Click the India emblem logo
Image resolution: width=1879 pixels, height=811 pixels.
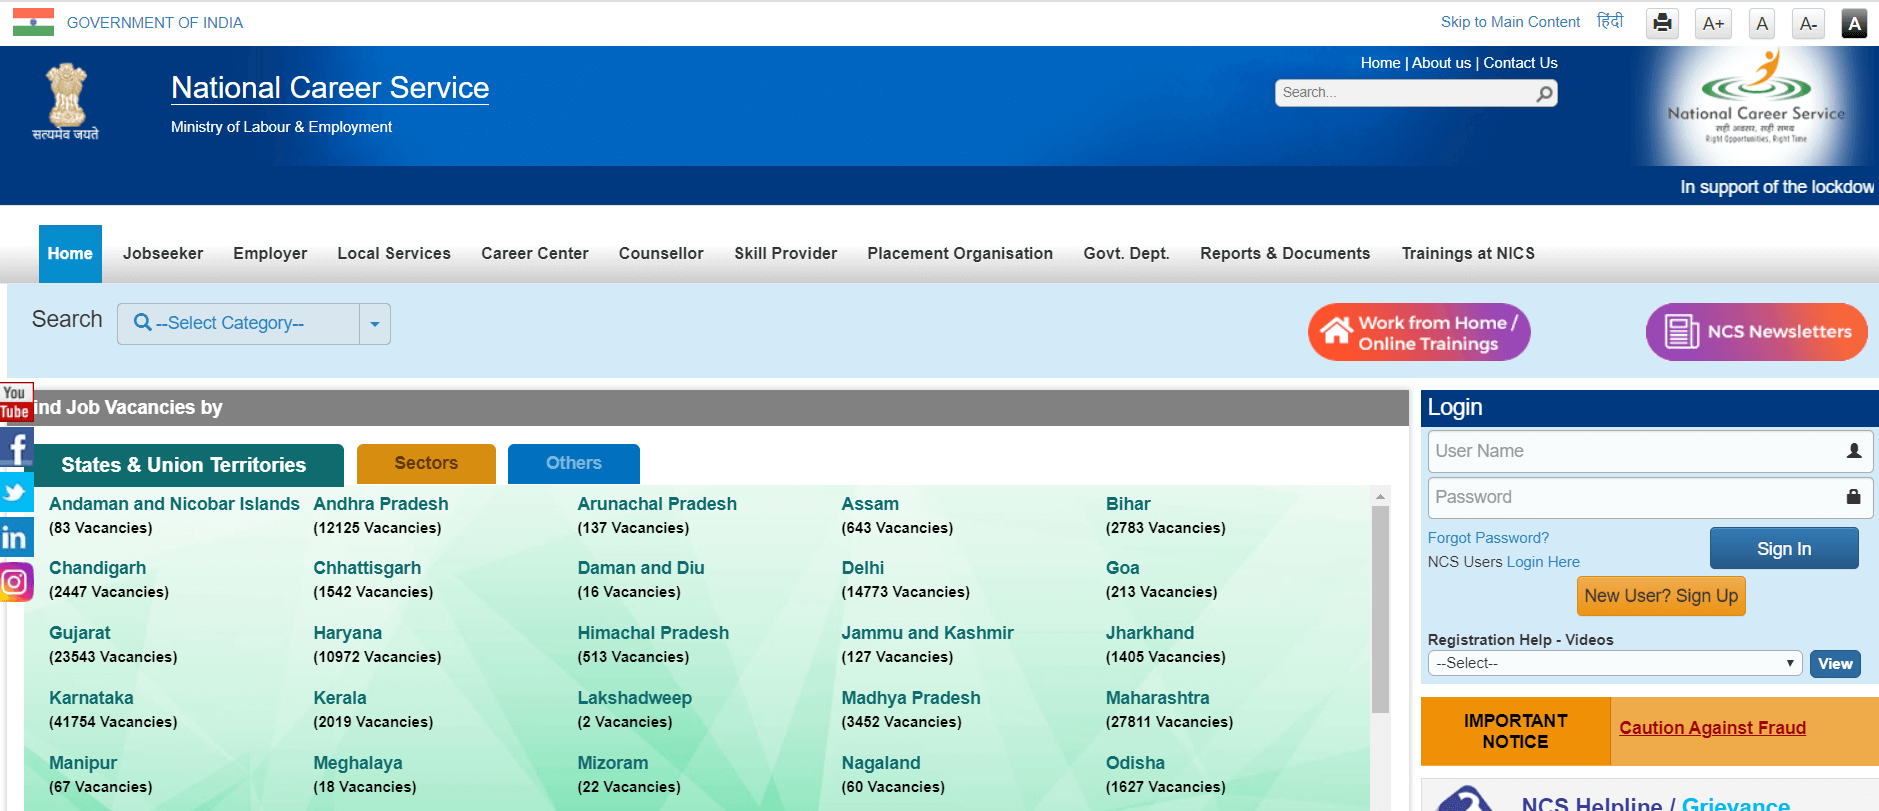pos(66,102)
